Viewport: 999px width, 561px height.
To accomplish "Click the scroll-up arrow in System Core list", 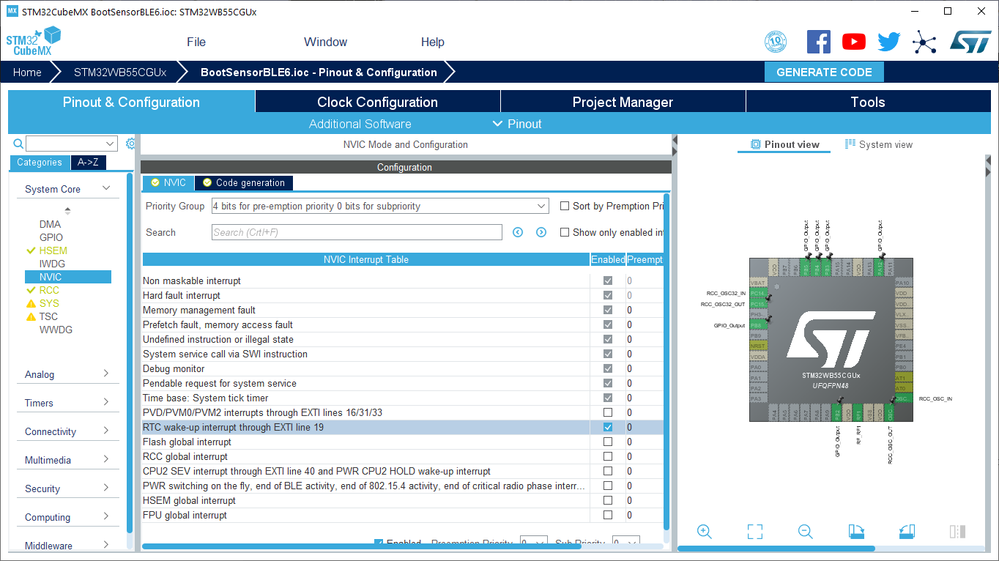I will (68, 210).
